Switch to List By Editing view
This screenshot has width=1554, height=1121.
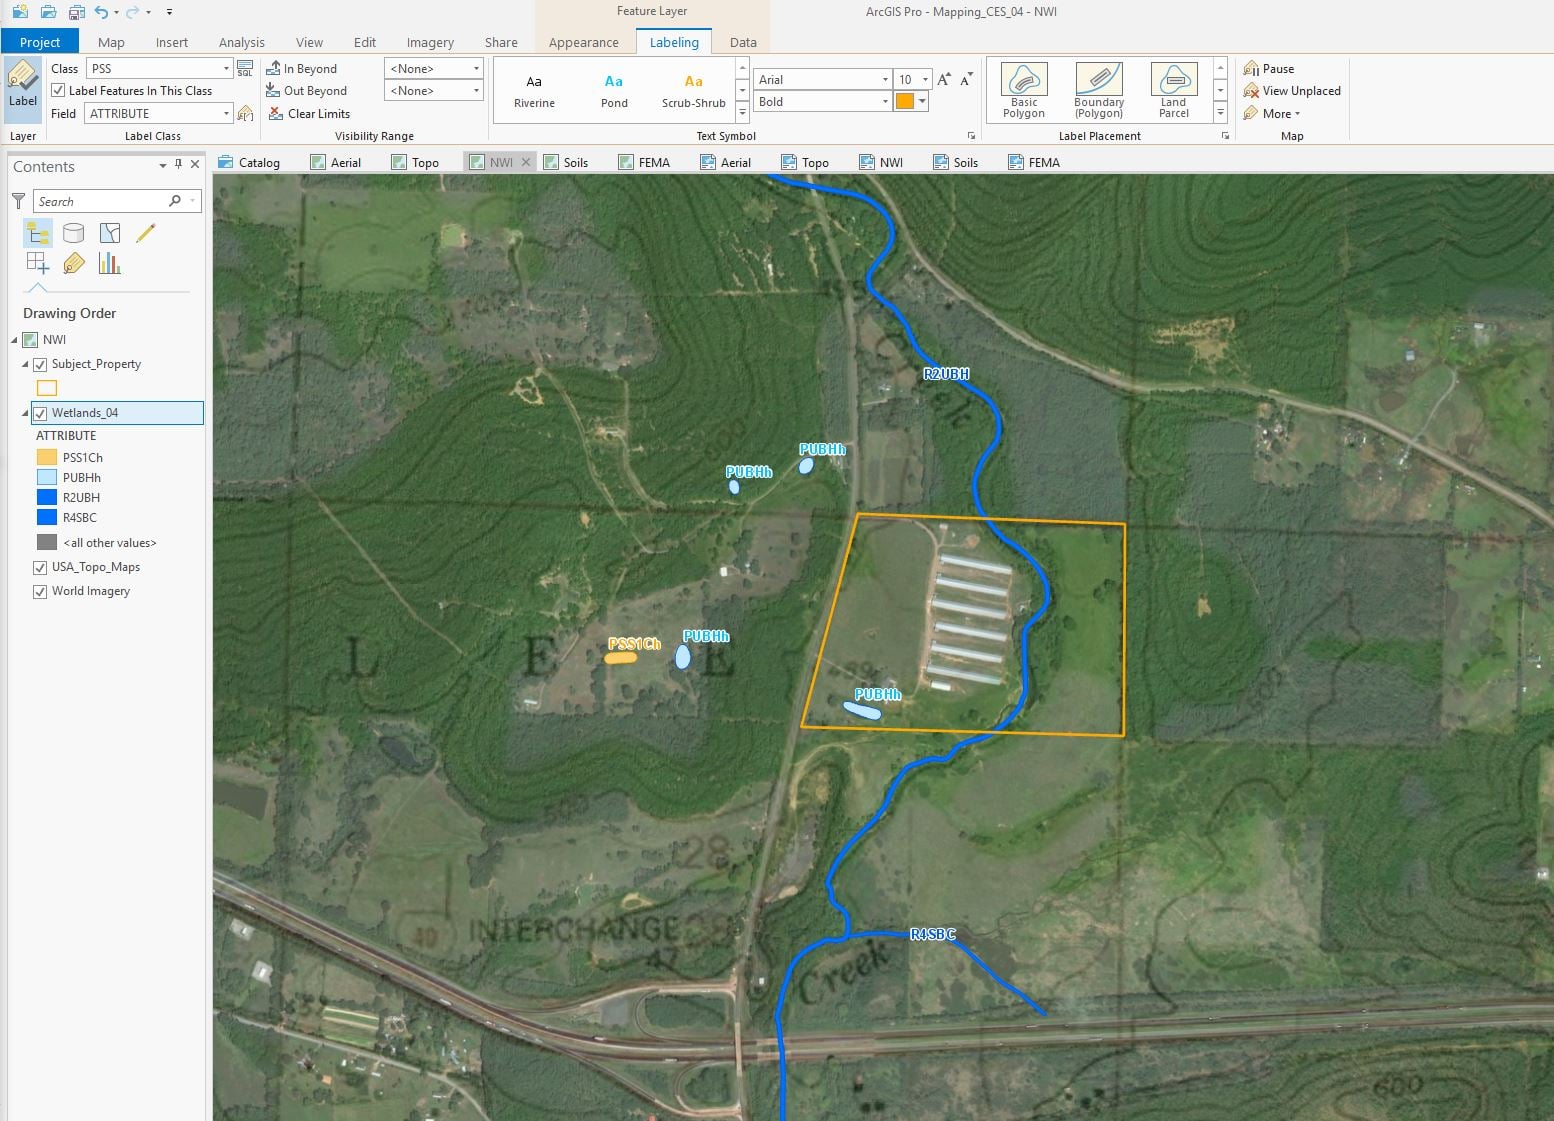(146, 233)
